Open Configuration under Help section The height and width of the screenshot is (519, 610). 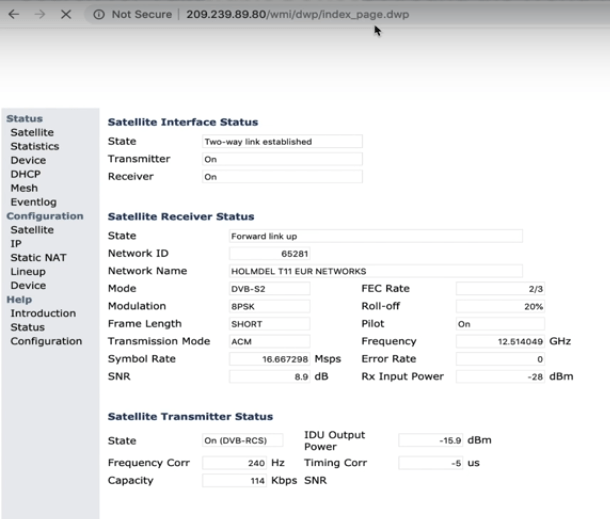(46, 342)
